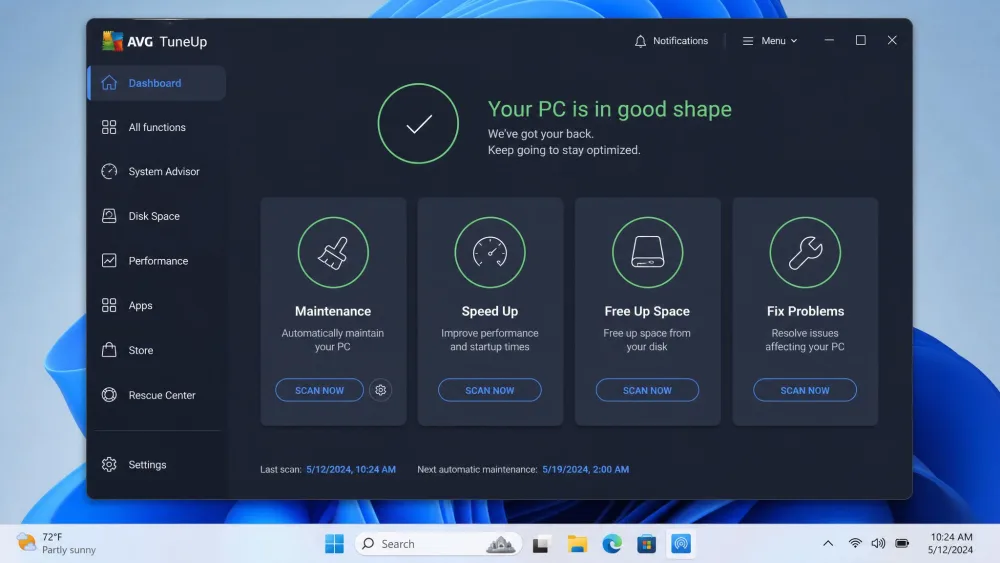Image resolution: width=1000 pixels, height=563 pixels.
Task: Open Task View on the taskbar
Action: click(541, 544)
